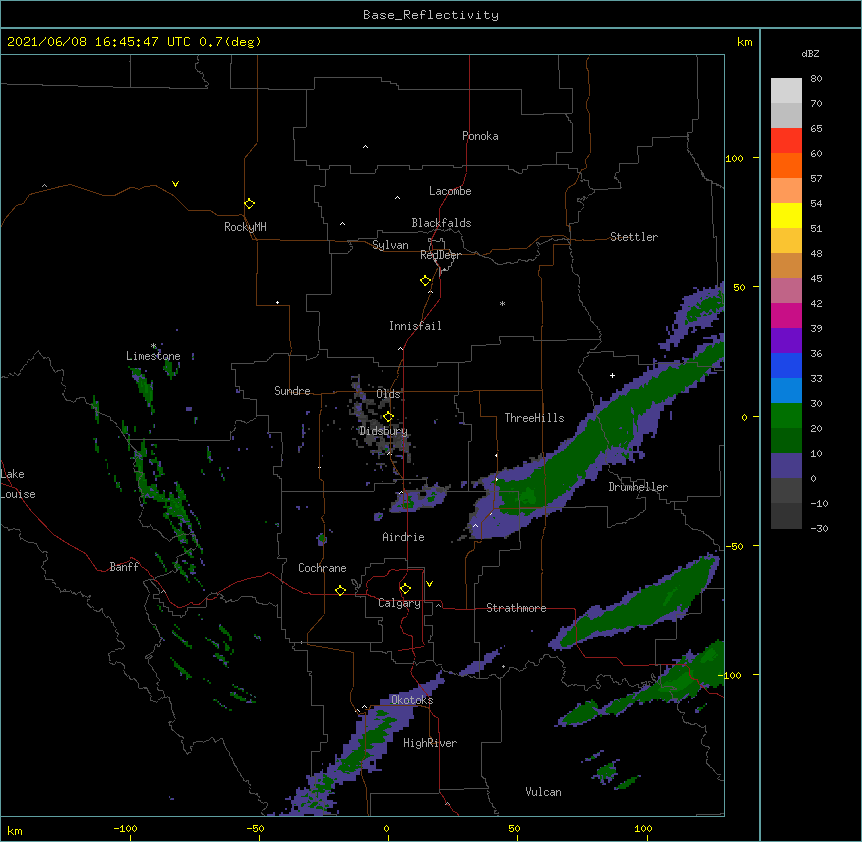The width and height of the screenshot is (862, 842).
Task: Click the Banff label
Action: [x=124, y=567]
